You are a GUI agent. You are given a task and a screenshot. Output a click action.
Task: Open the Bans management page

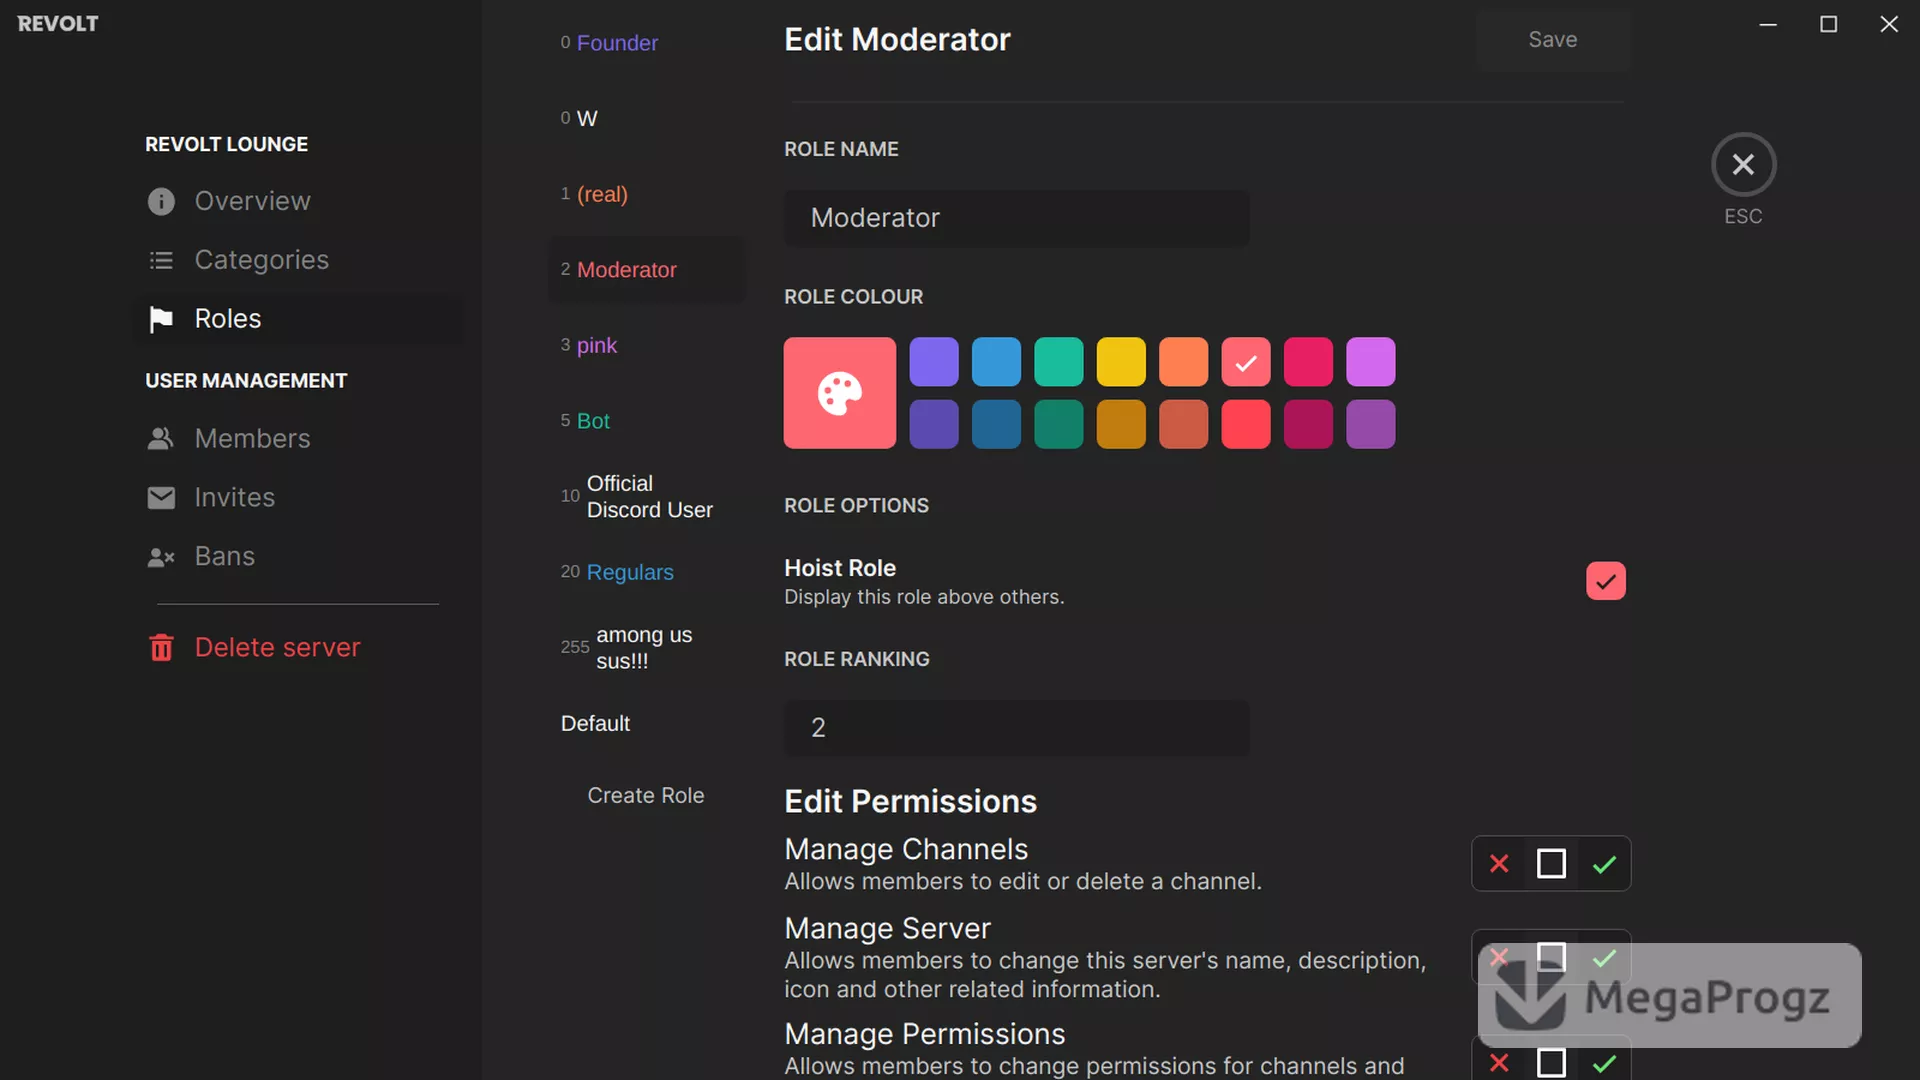point(298,557)
